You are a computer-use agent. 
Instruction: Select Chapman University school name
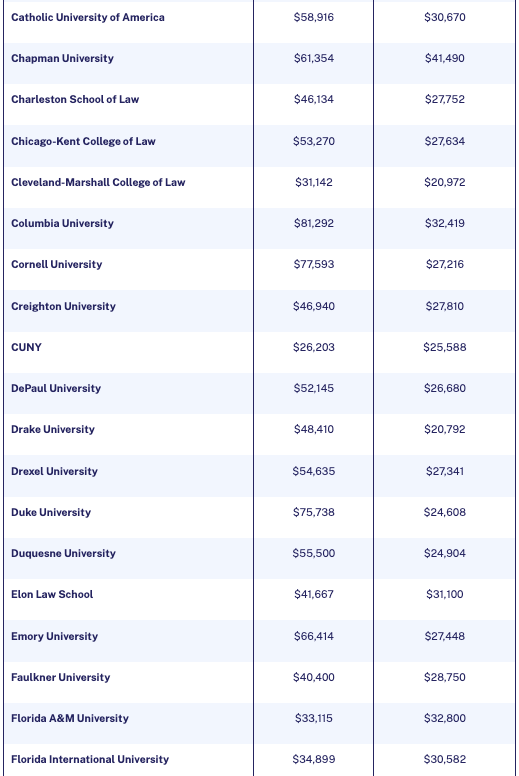coord(62,58)
